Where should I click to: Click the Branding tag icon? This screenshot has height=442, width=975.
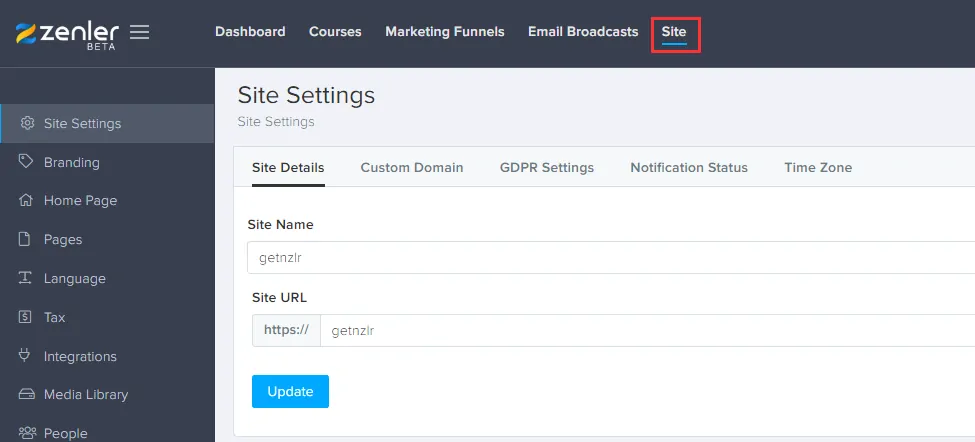(27, 162)
